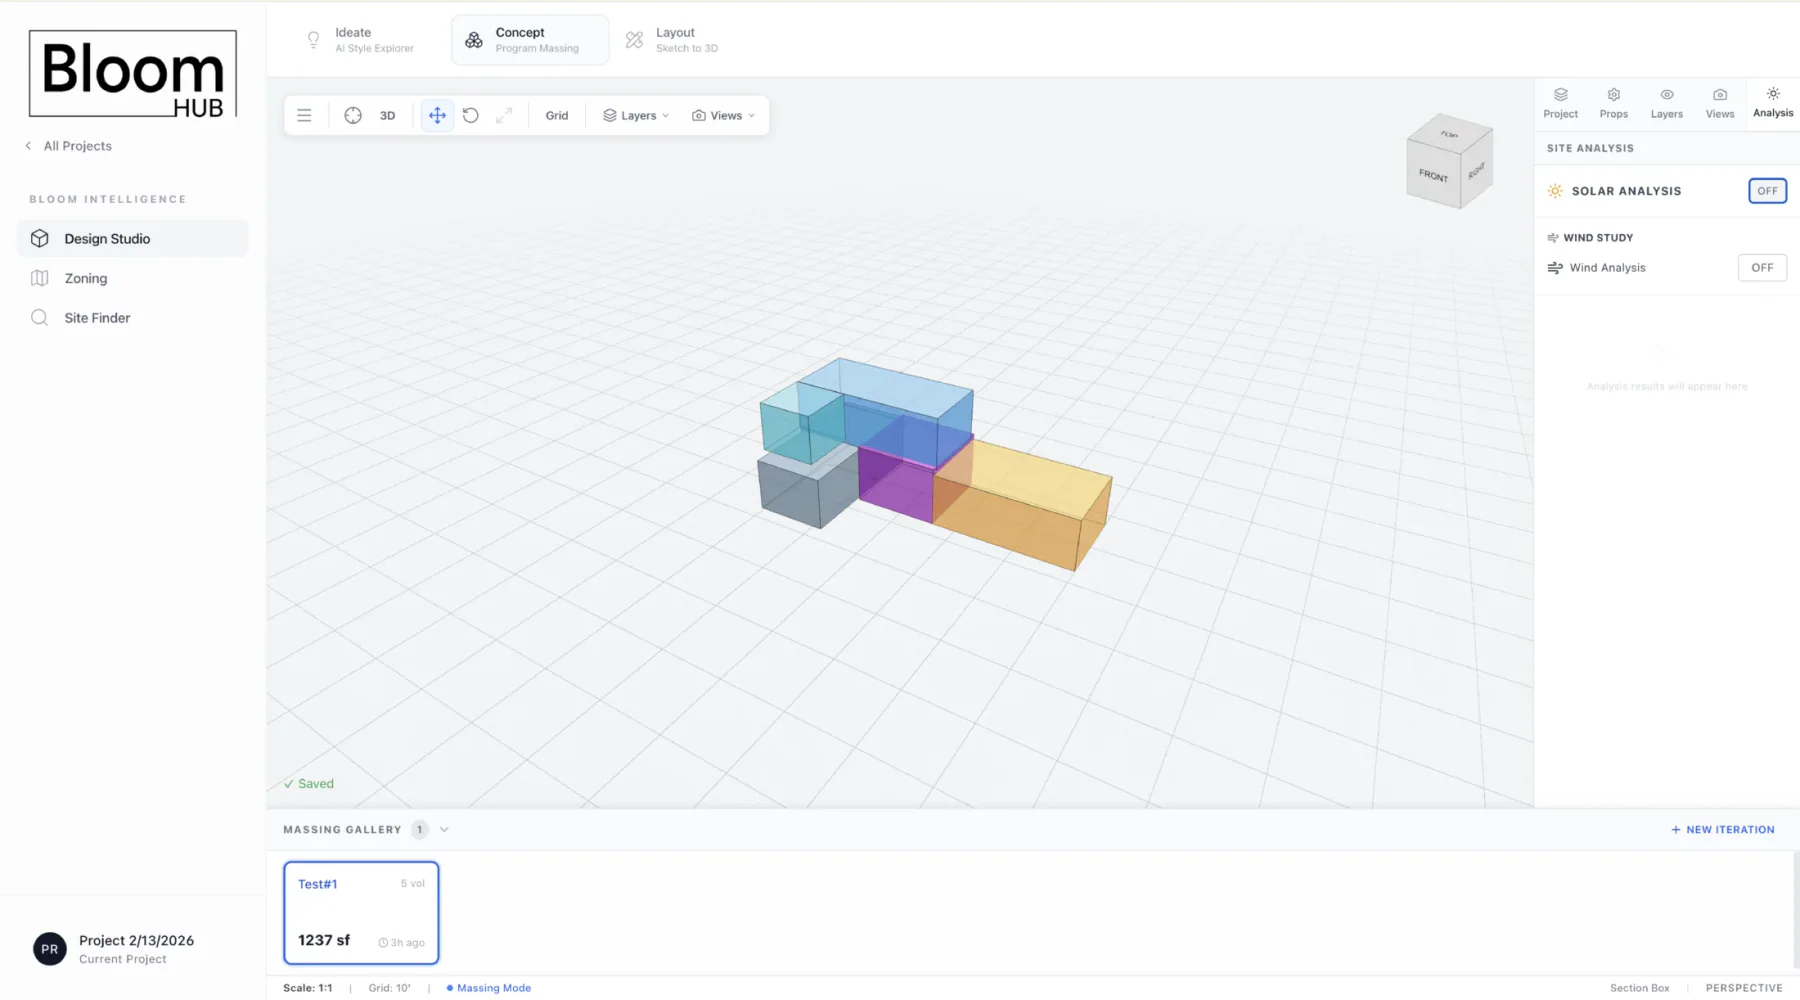Open the Props panel tab

coord(1613,103)
